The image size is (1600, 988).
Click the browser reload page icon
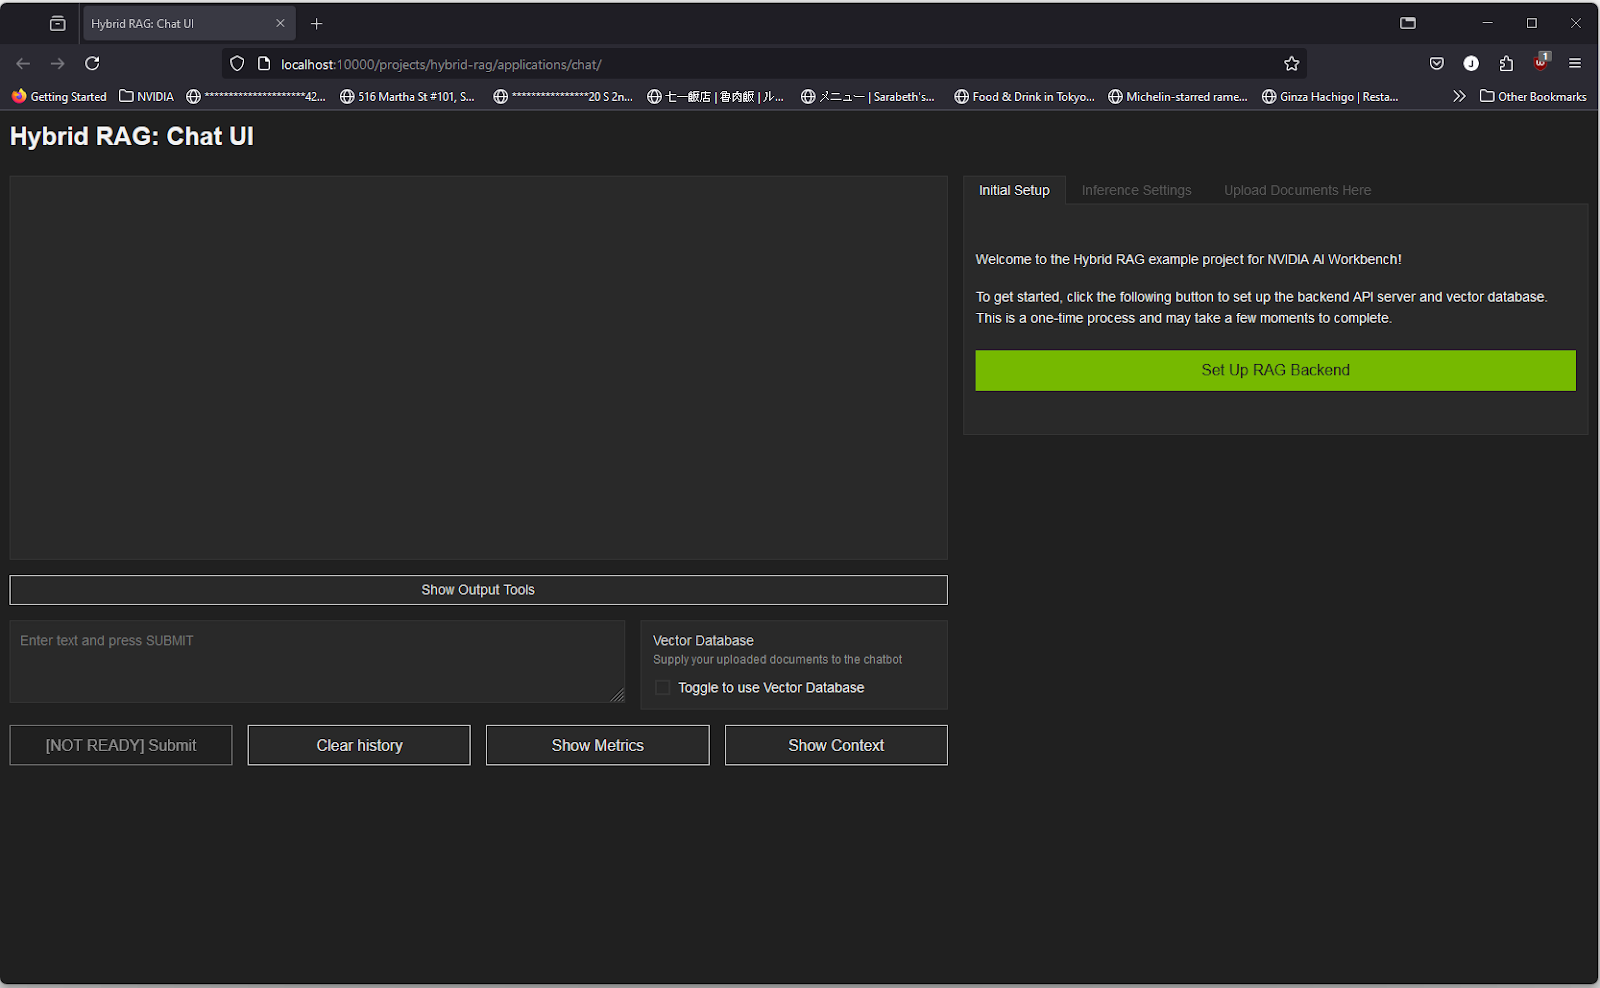coord(92,64)
